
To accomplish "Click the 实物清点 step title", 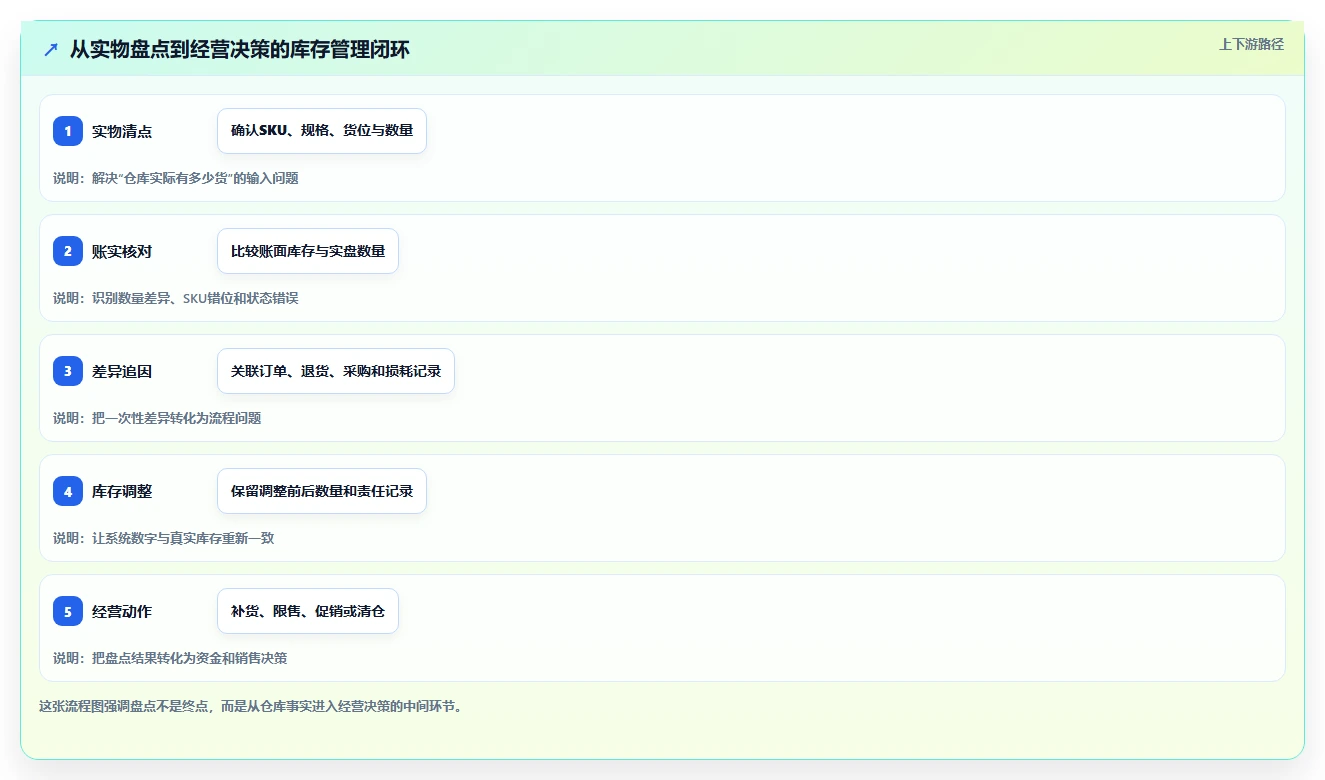I will 122,131.
